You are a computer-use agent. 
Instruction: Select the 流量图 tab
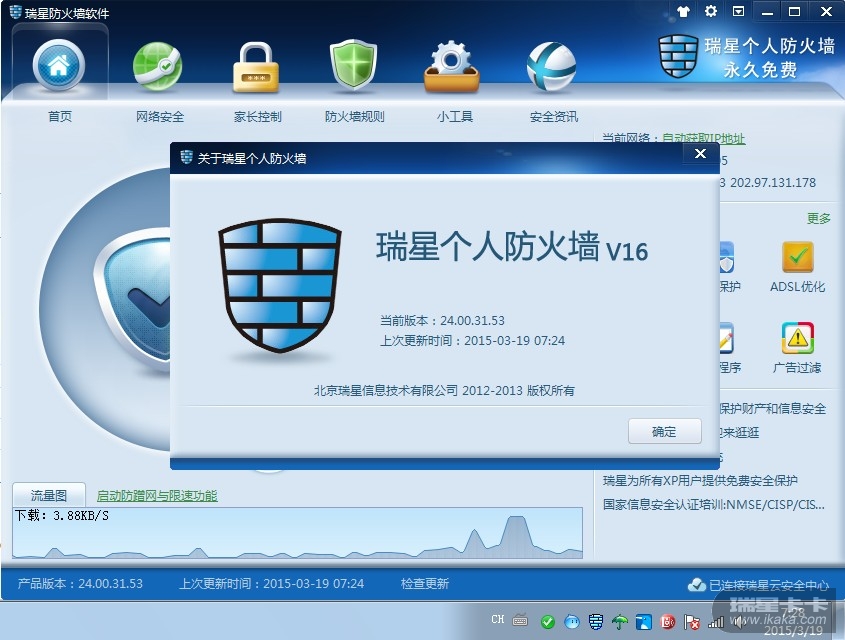[49, 495]
